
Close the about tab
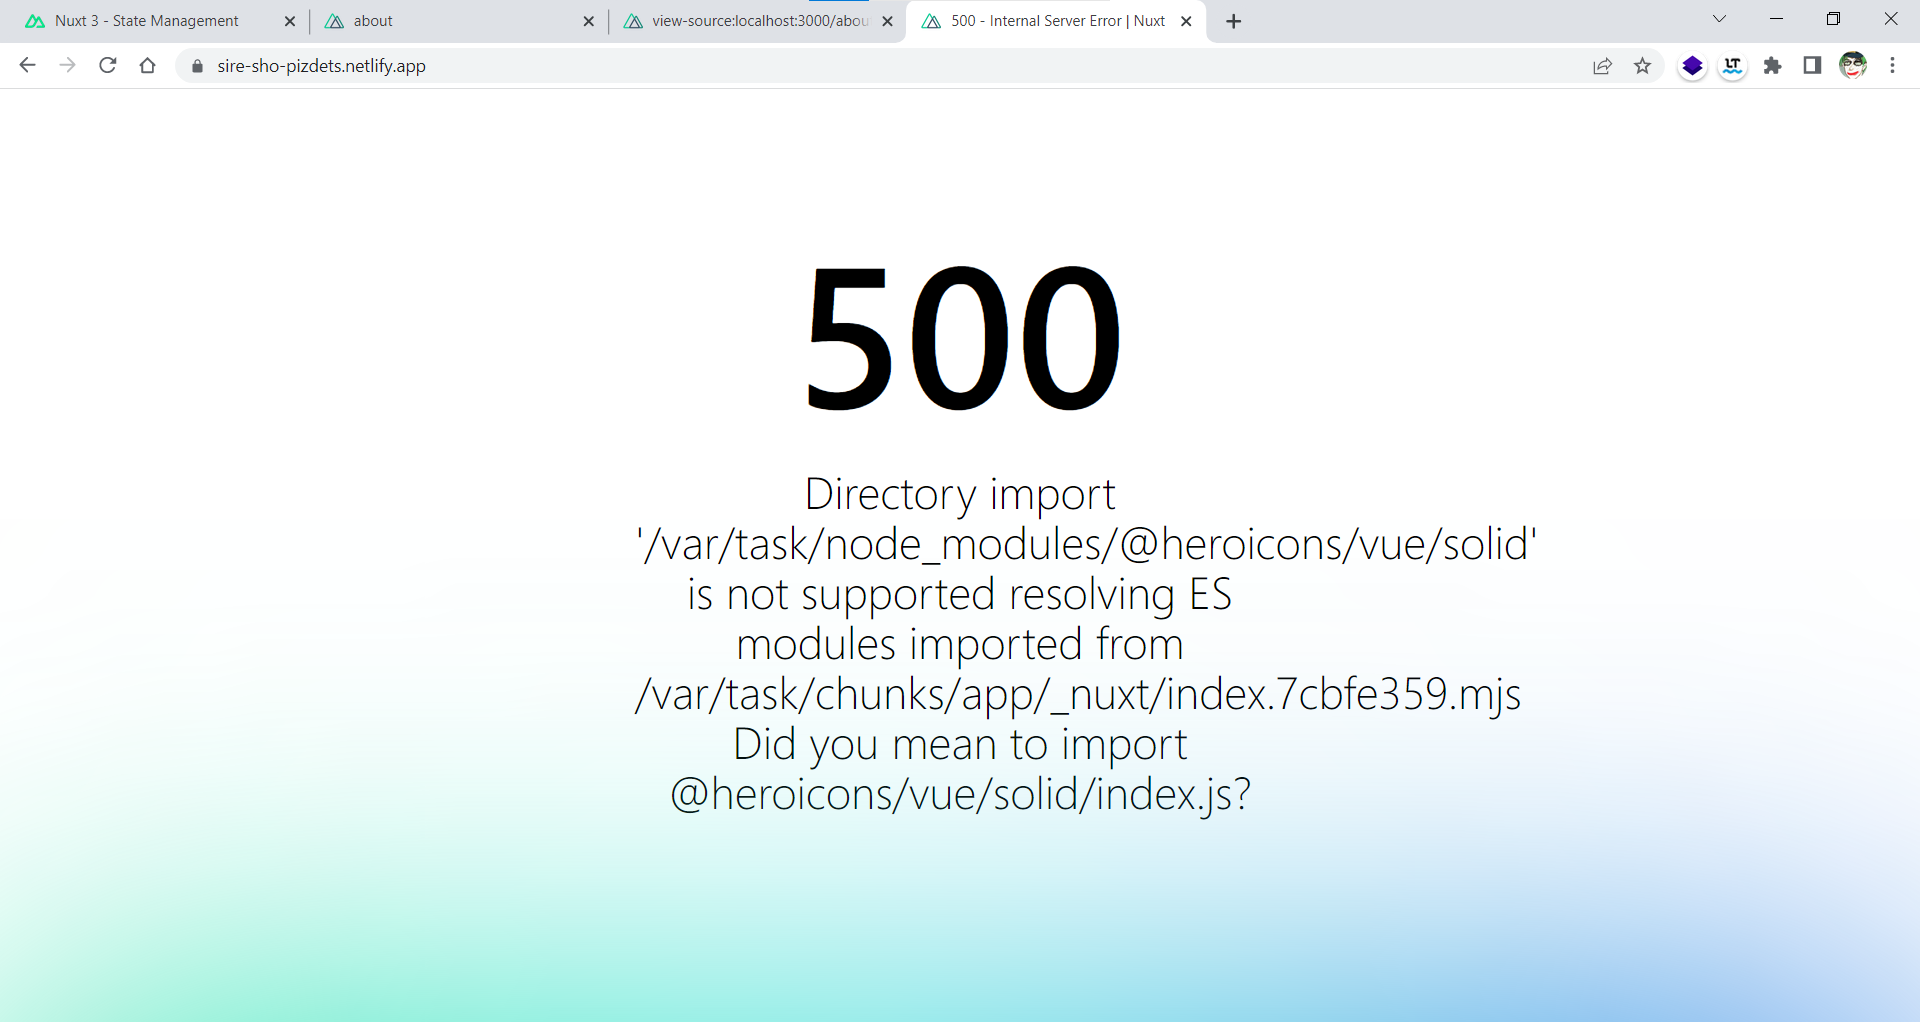(x=589, y=20)
